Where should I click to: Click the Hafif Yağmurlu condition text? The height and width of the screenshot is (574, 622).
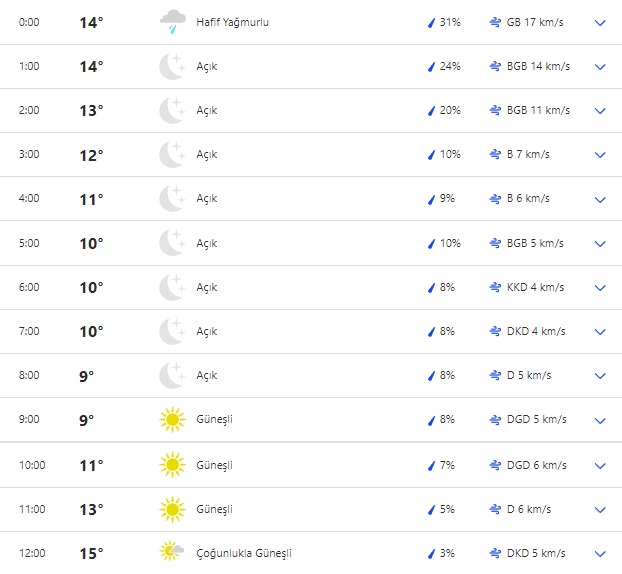[232, 22]
